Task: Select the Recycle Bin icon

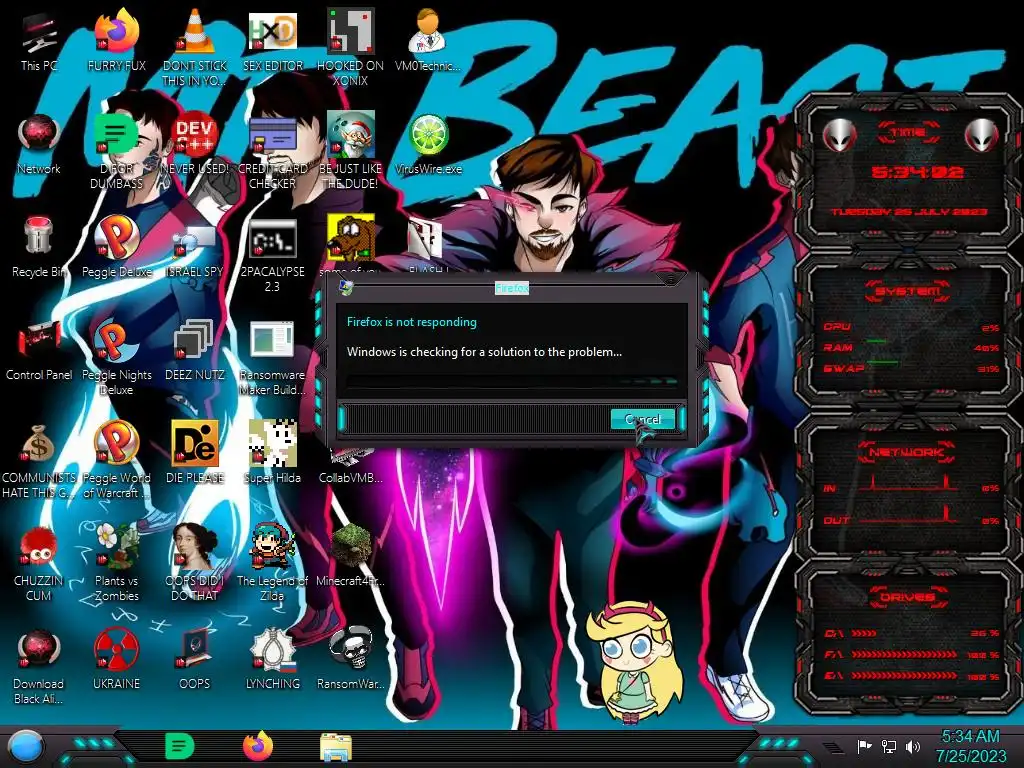Action: pos(39,247)
